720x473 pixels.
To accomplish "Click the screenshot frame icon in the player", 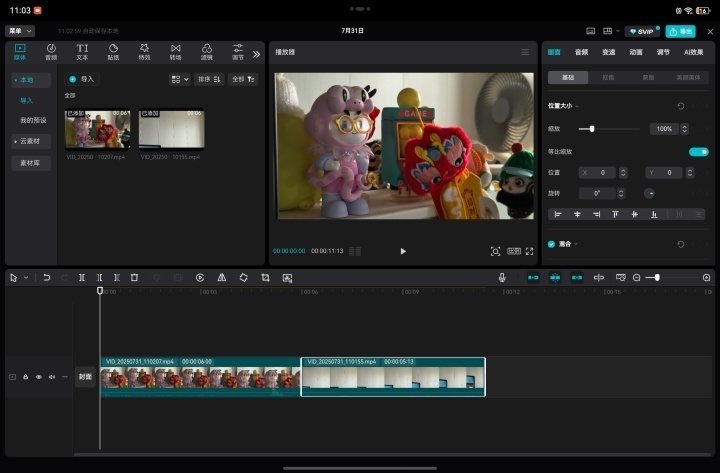I will [x=495, y=251].
